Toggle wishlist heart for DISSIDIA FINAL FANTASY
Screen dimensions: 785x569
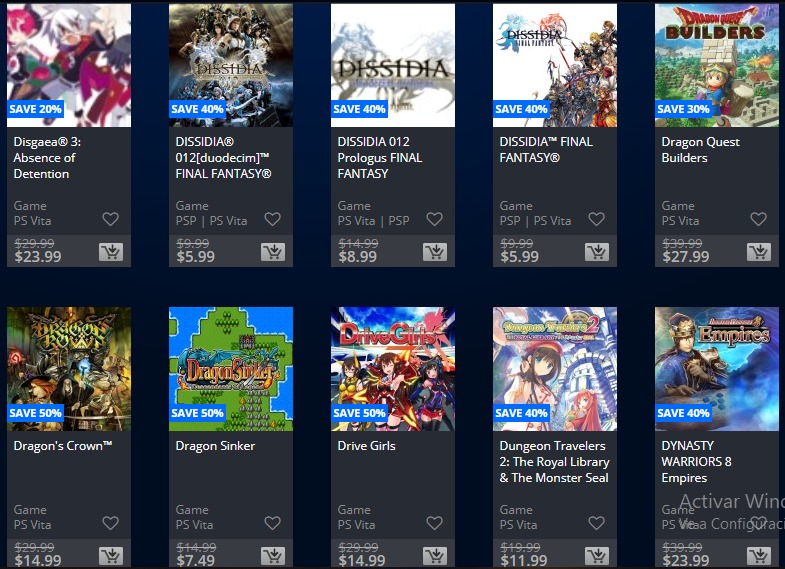coord(596,219)
